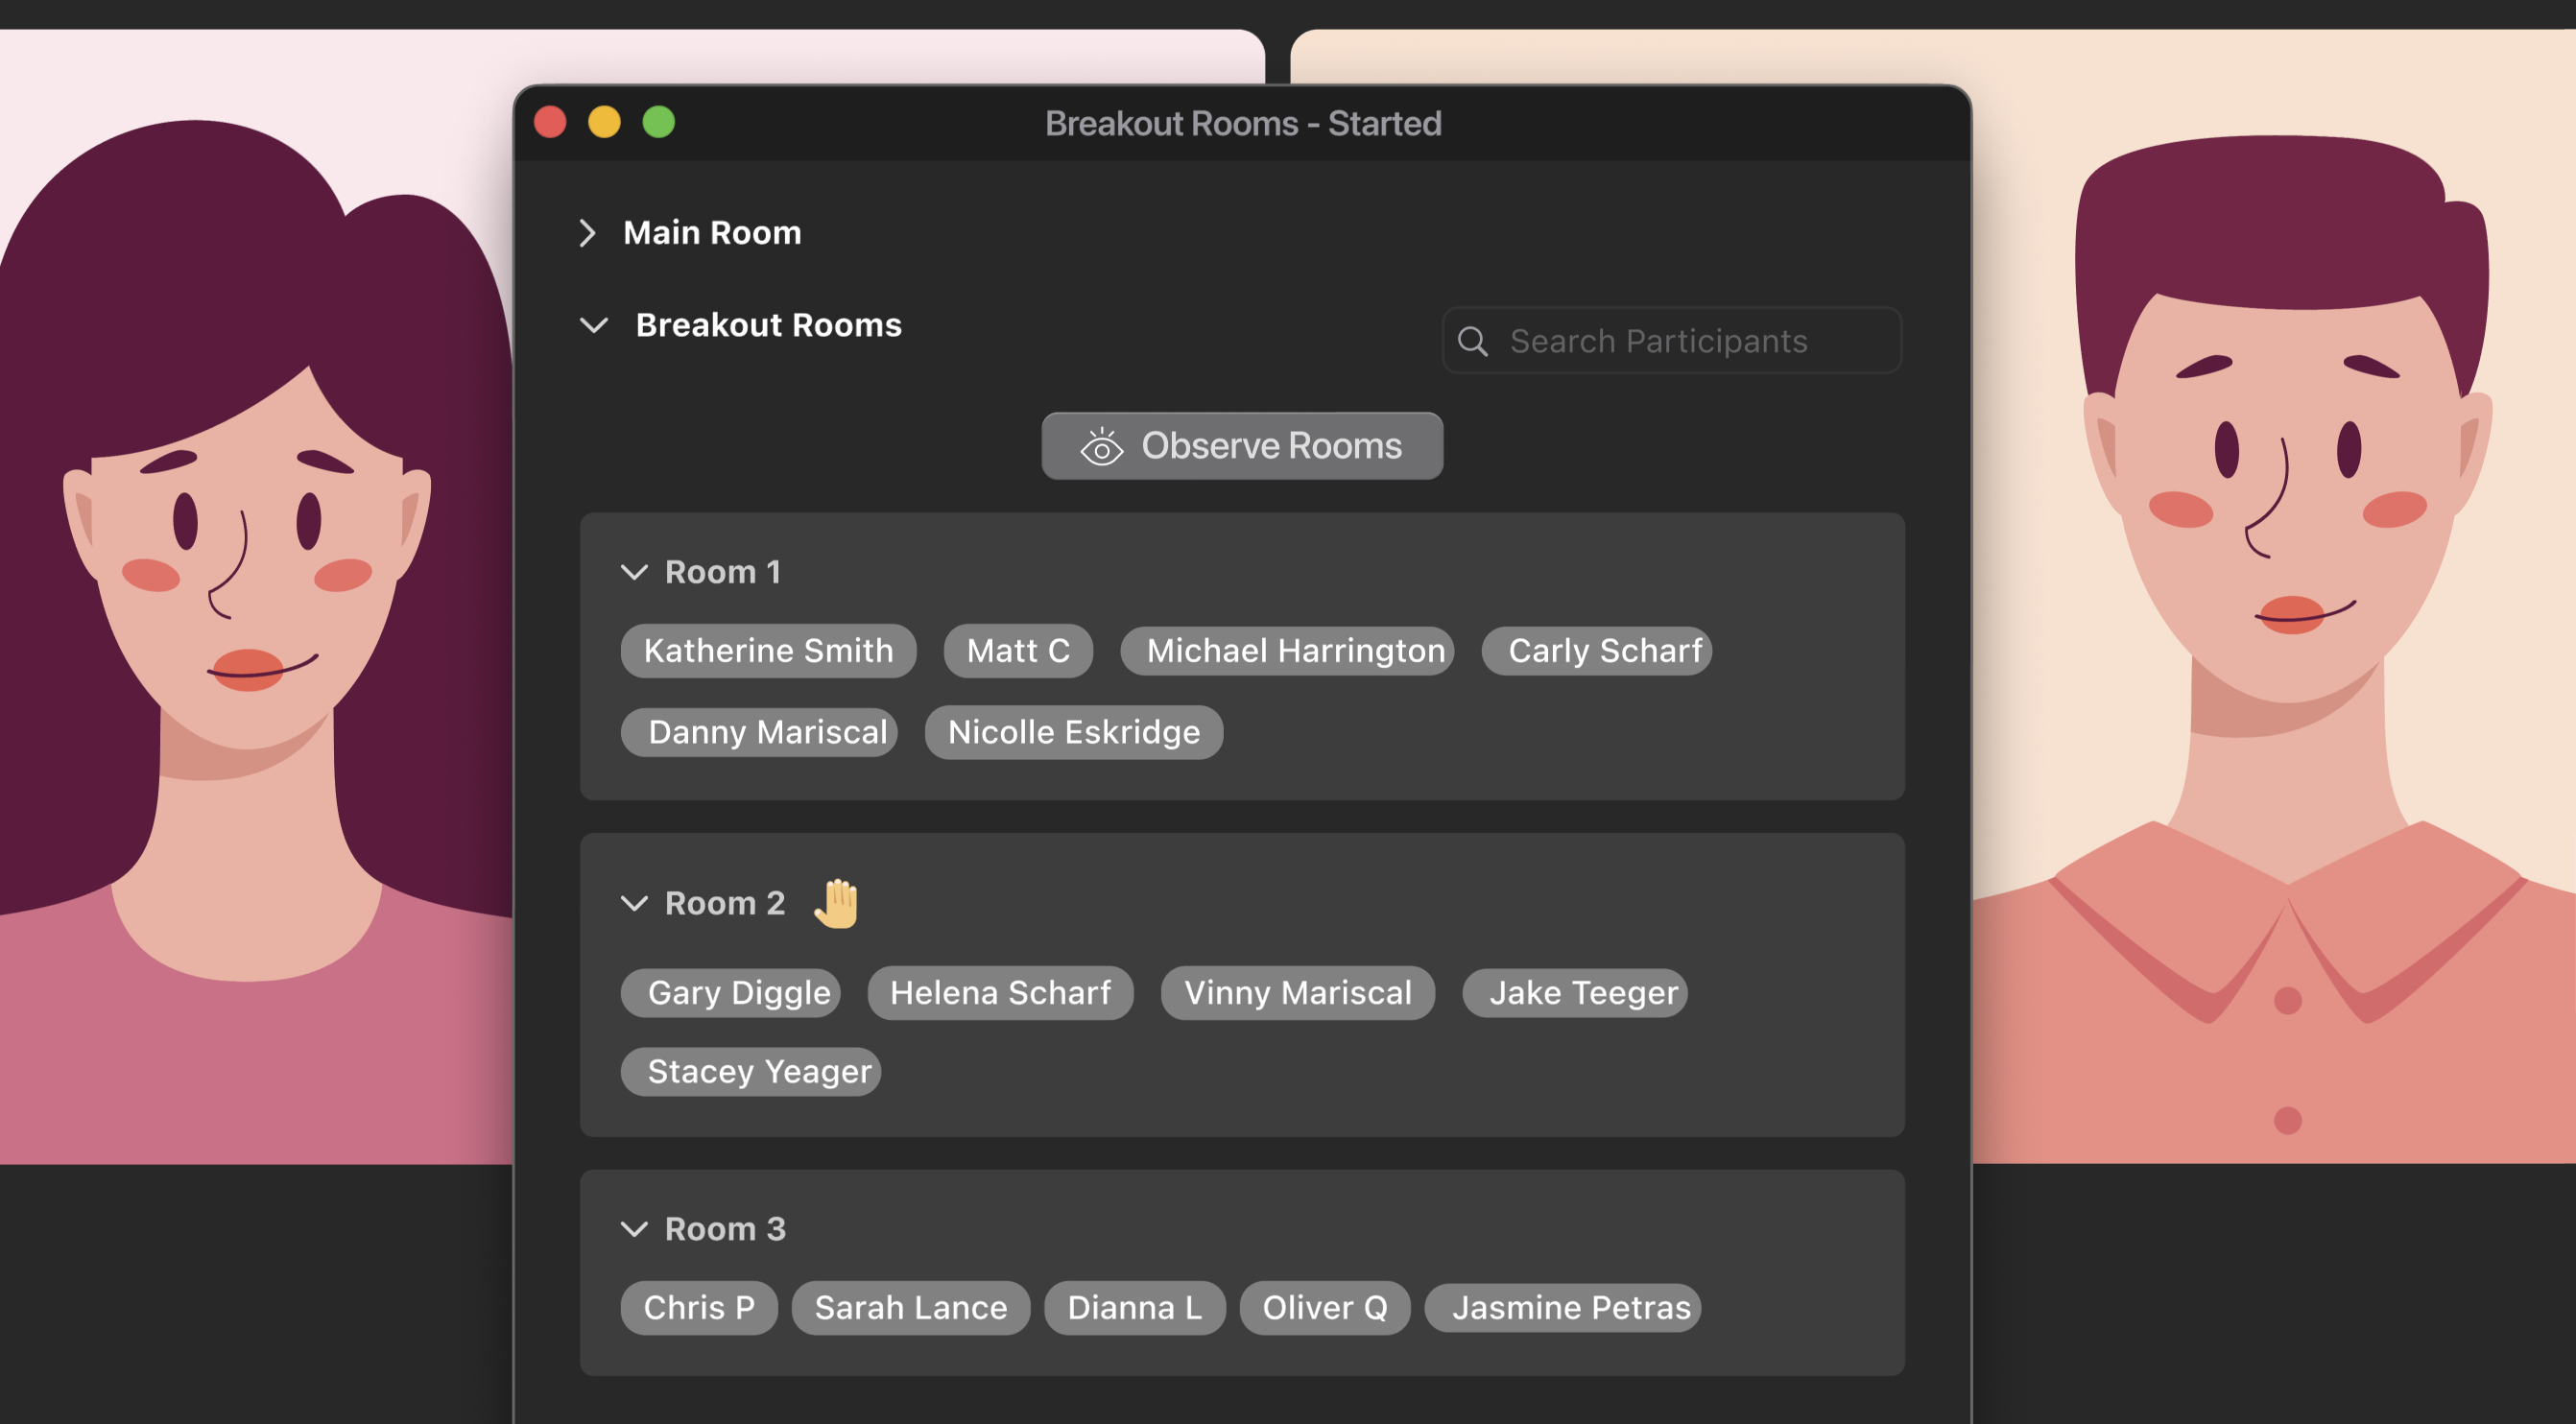Collapse the Room 1 expander chevron
Screen dimensions: 2576x1424
tap(636, 570)
